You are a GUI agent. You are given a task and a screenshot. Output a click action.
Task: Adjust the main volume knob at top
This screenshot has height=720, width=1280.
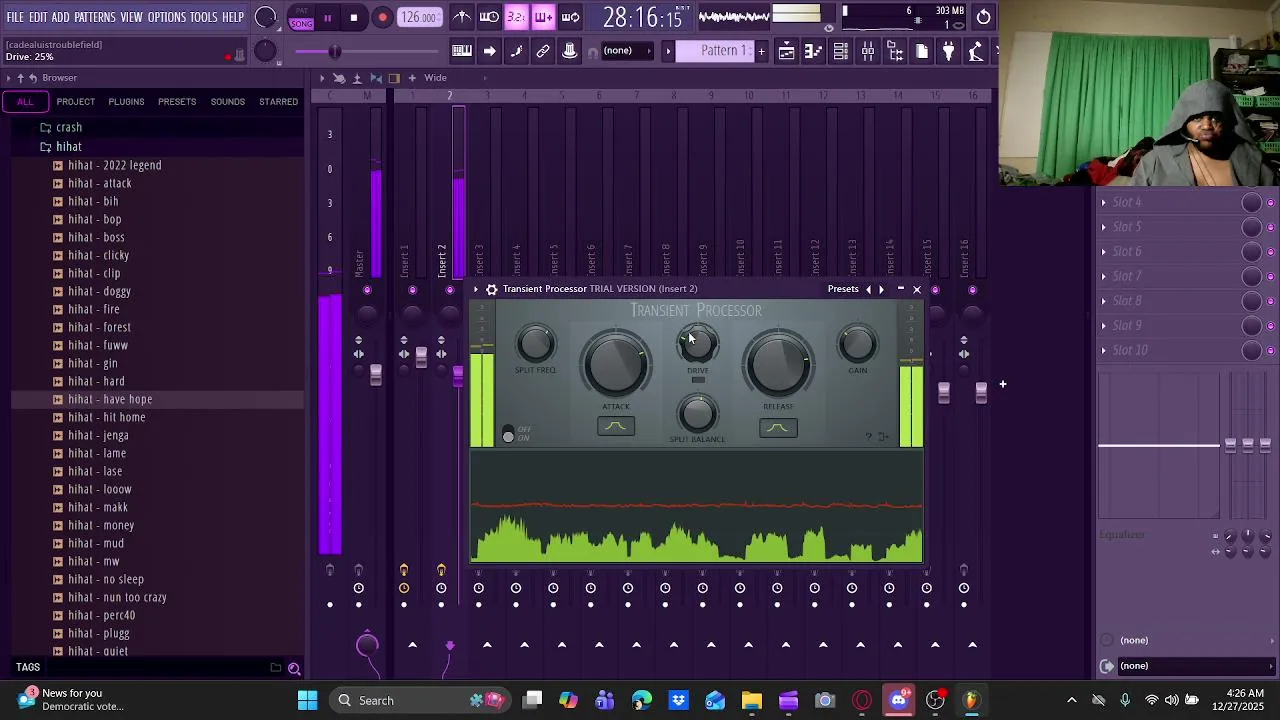pyautogui.click(x=266, y=17)
